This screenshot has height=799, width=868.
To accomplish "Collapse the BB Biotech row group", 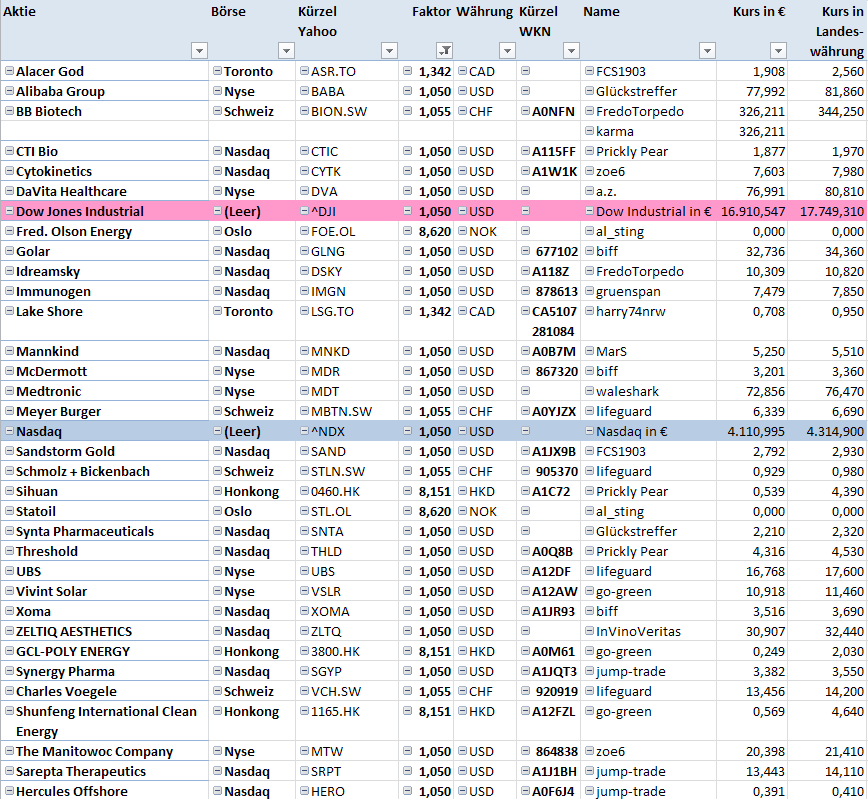I will click(9, 111).
